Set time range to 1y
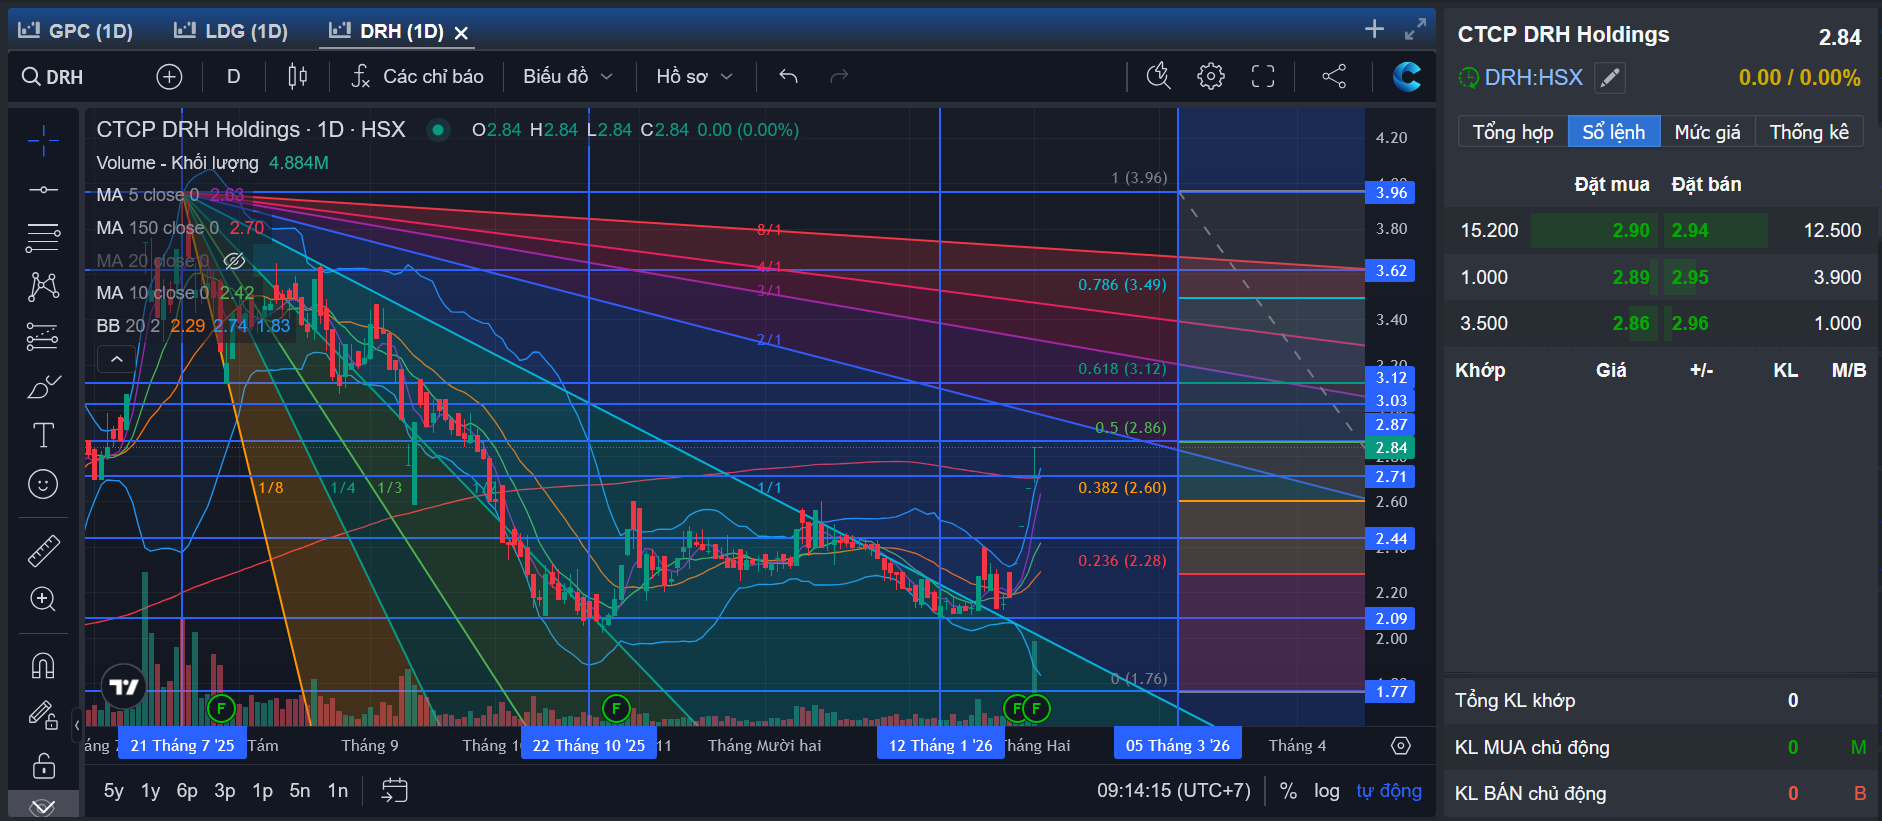The height and width of the screenshot is (821, 1882). (x=150, y=791)
